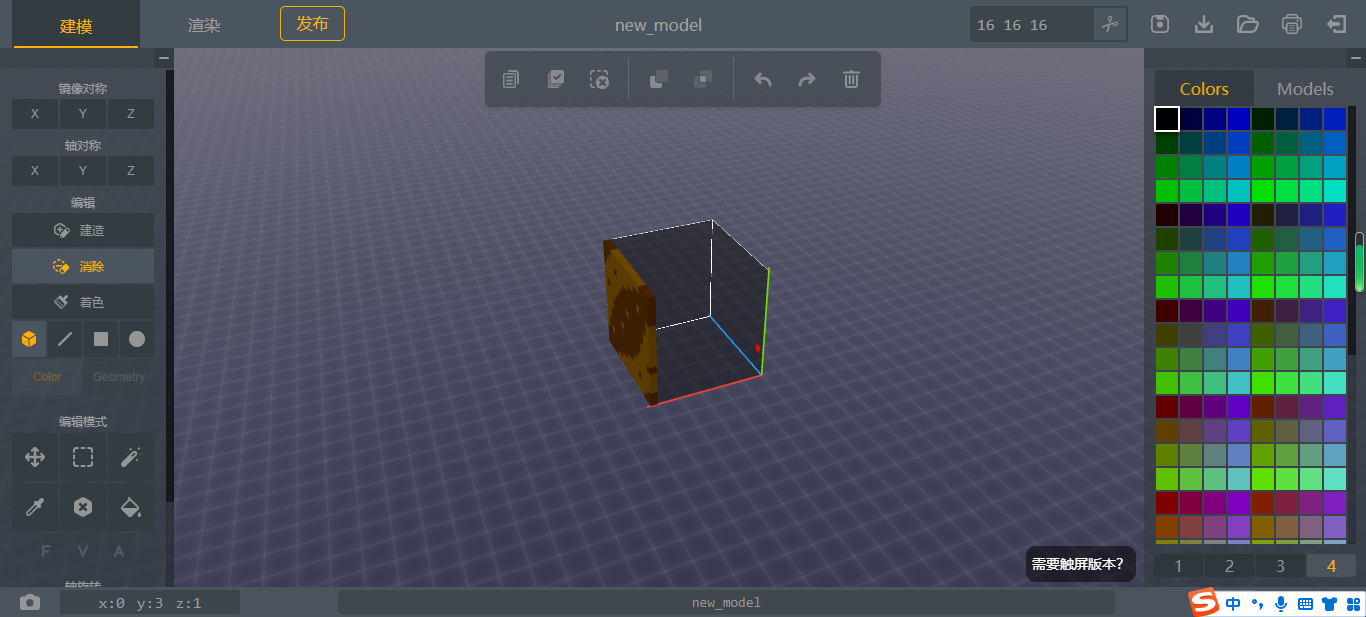Select the line shape tool

coord(65,339)
